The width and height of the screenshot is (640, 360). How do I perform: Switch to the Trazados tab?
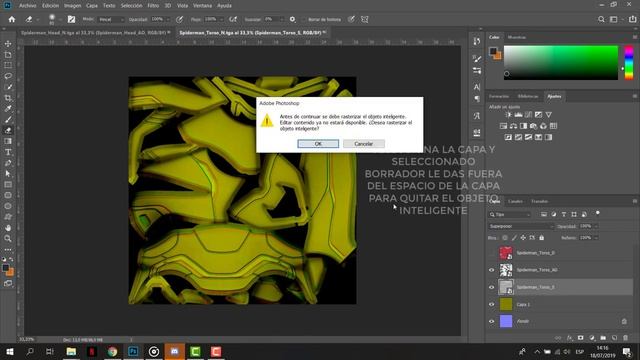(x=540, y=201)
